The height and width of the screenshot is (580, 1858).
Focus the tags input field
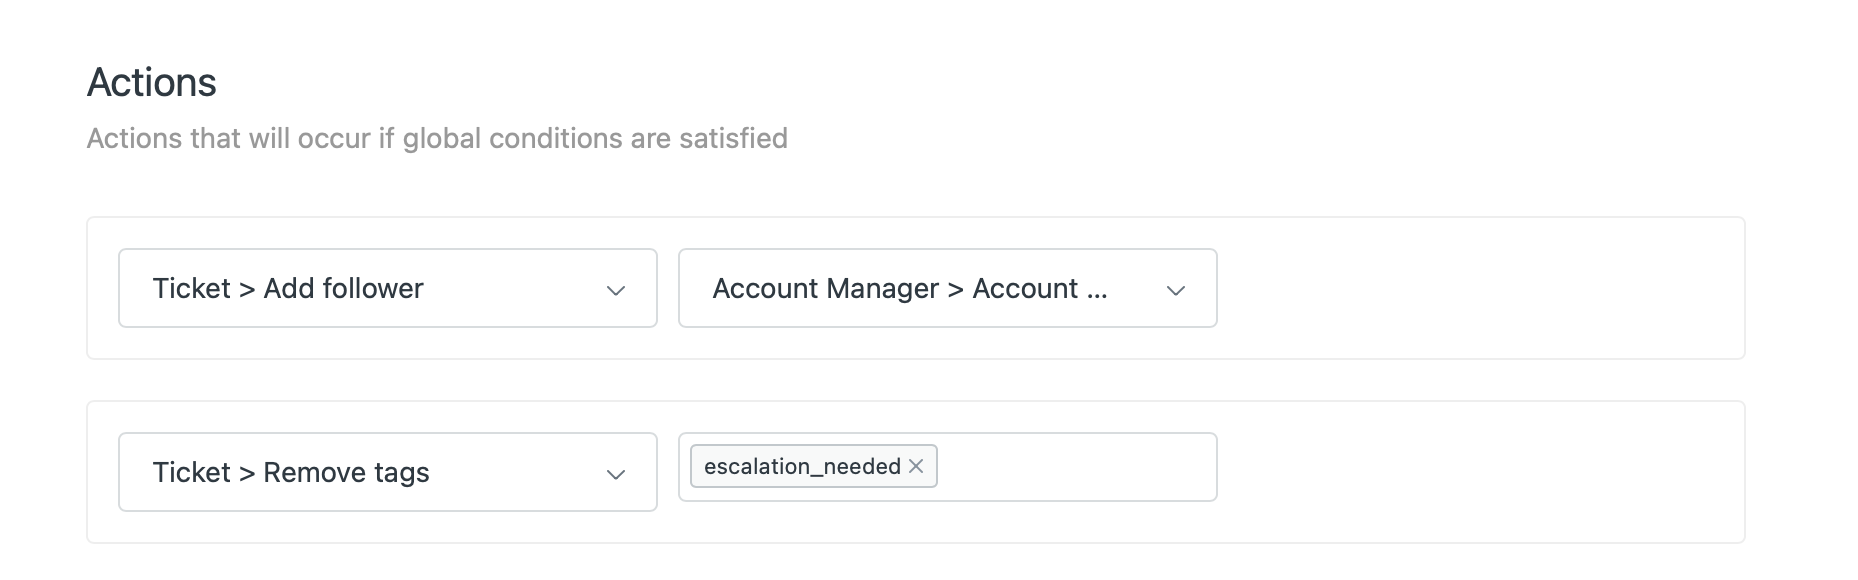tap(1075, 467)
